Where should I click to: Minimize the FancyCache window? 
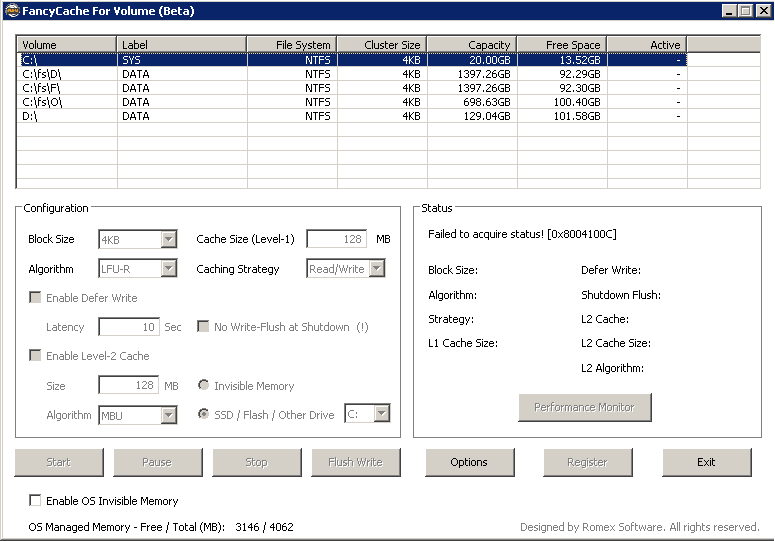click(x=729, y=10)
